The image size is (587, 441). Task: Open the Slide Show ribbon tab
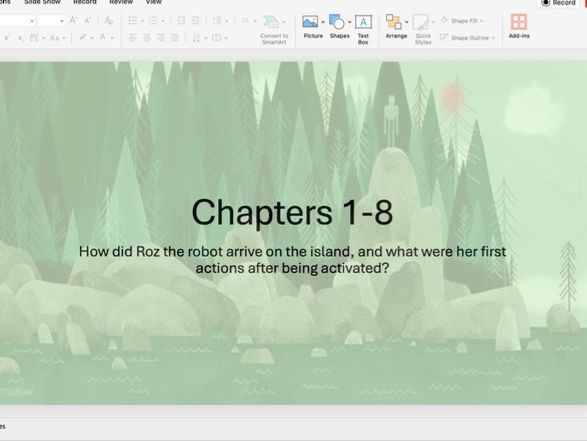tap(42, 2)
